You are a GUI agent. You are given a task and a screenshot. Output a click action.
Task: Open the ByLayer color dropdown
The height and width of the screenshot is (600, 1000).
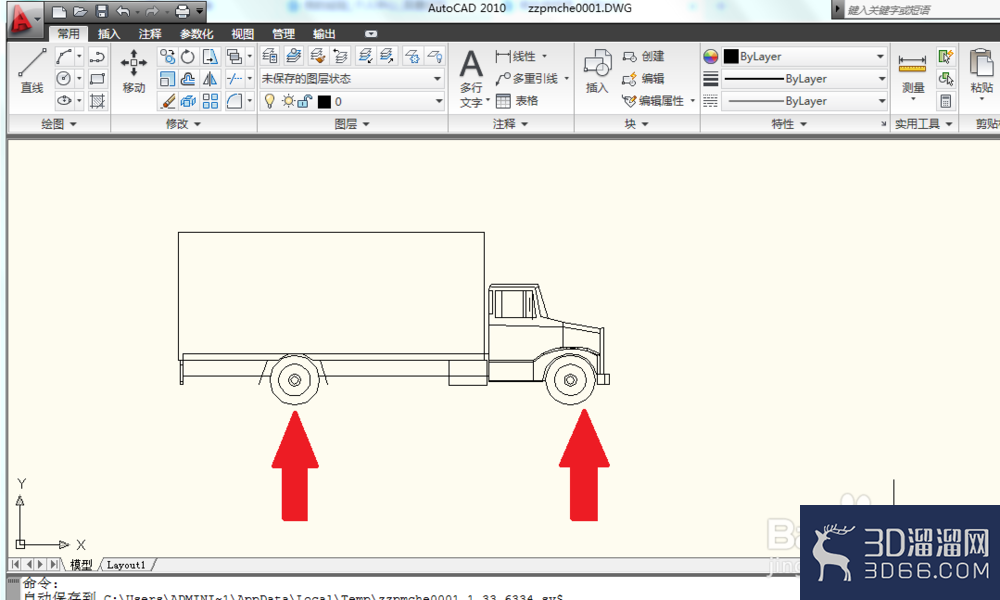[x=804, y=57]
